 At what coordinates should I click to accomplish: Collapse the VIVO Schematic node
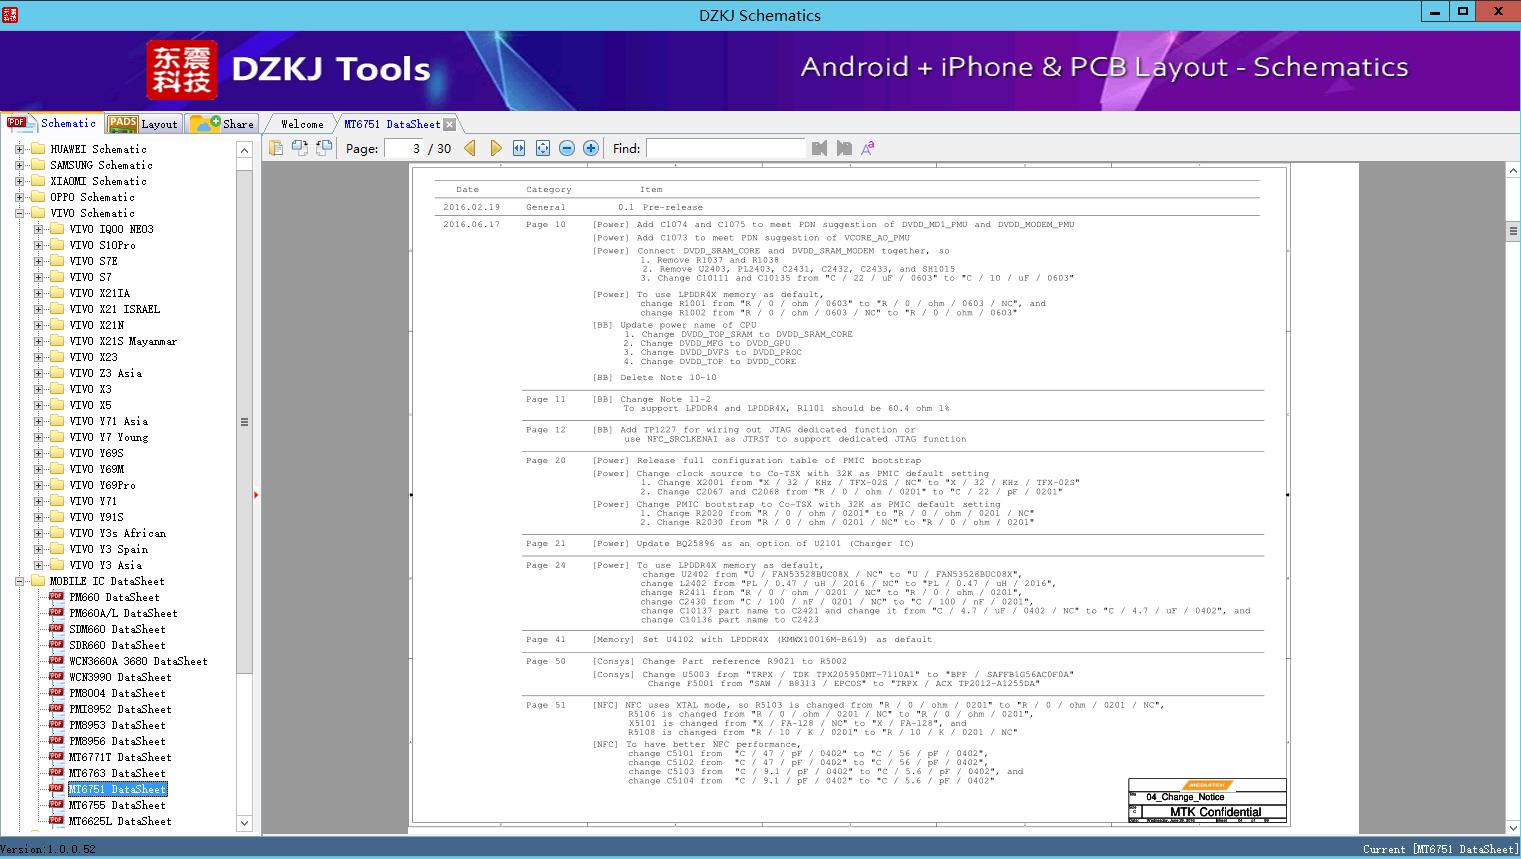[x=19, y=213]
